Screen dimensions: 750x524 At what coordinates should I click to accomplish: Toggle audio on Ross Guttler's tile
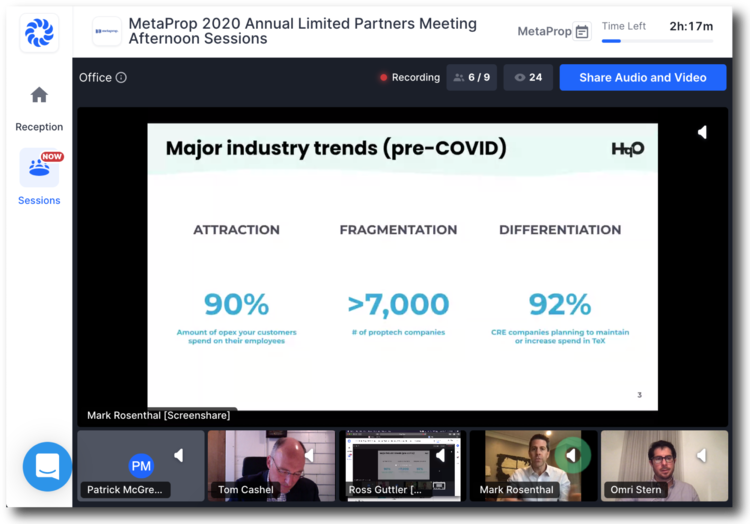point(440,456)
